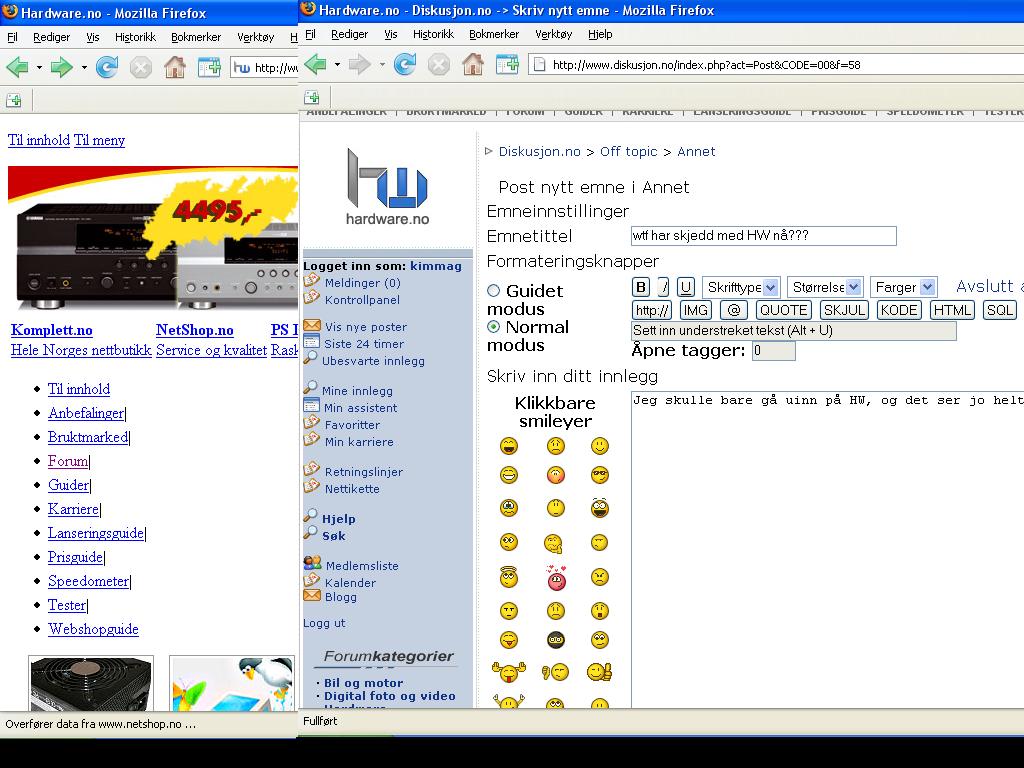Click the http:// link insert button

(652, 310)
